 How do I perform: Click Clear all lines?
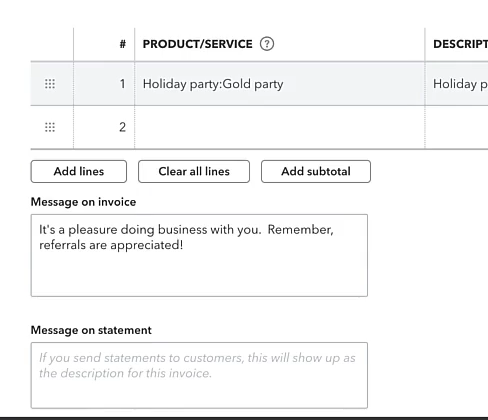(194, 171)
